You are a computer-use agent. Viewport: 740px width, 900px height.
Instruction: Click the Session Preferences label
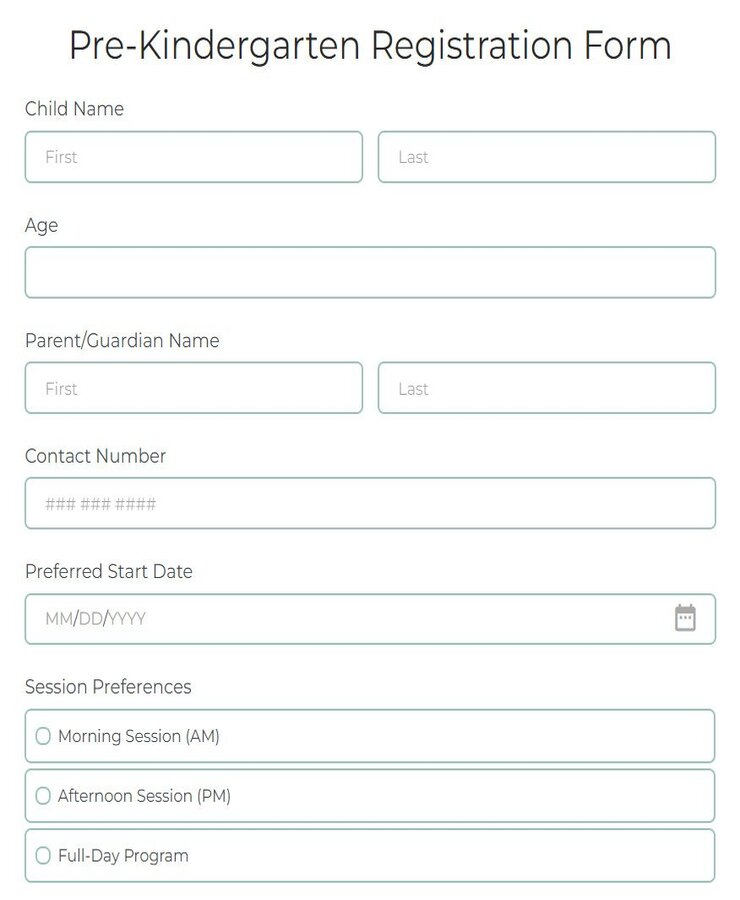(108, 687)
